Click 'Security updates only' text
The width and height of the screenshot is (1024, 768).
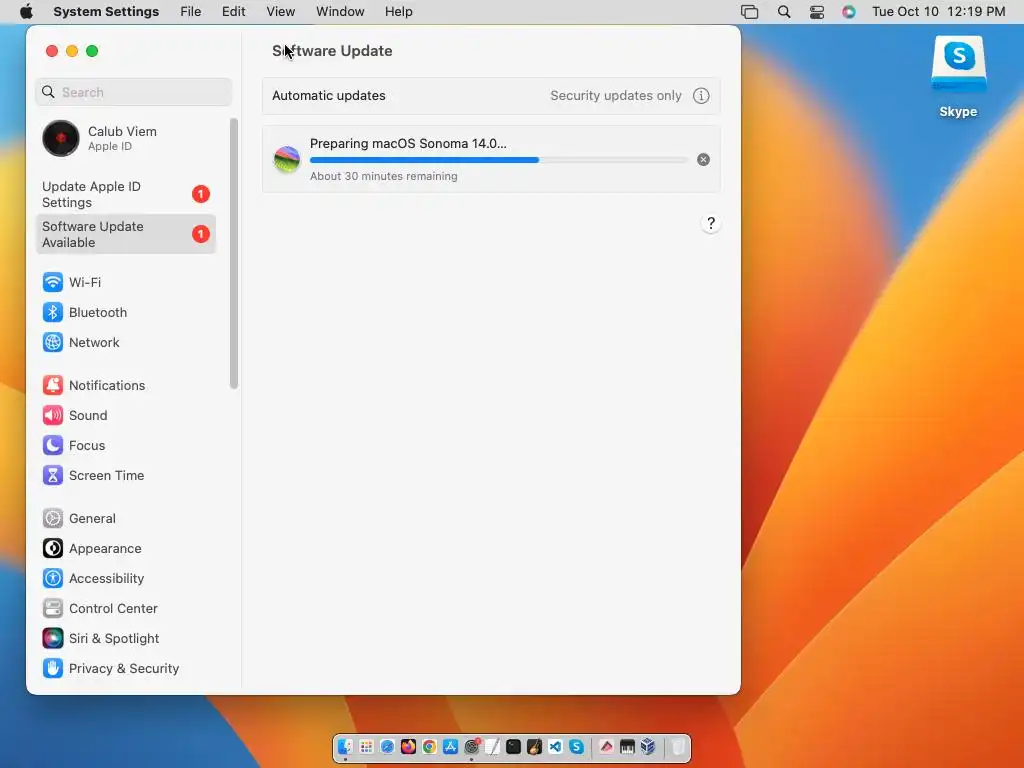click(616, 95)
